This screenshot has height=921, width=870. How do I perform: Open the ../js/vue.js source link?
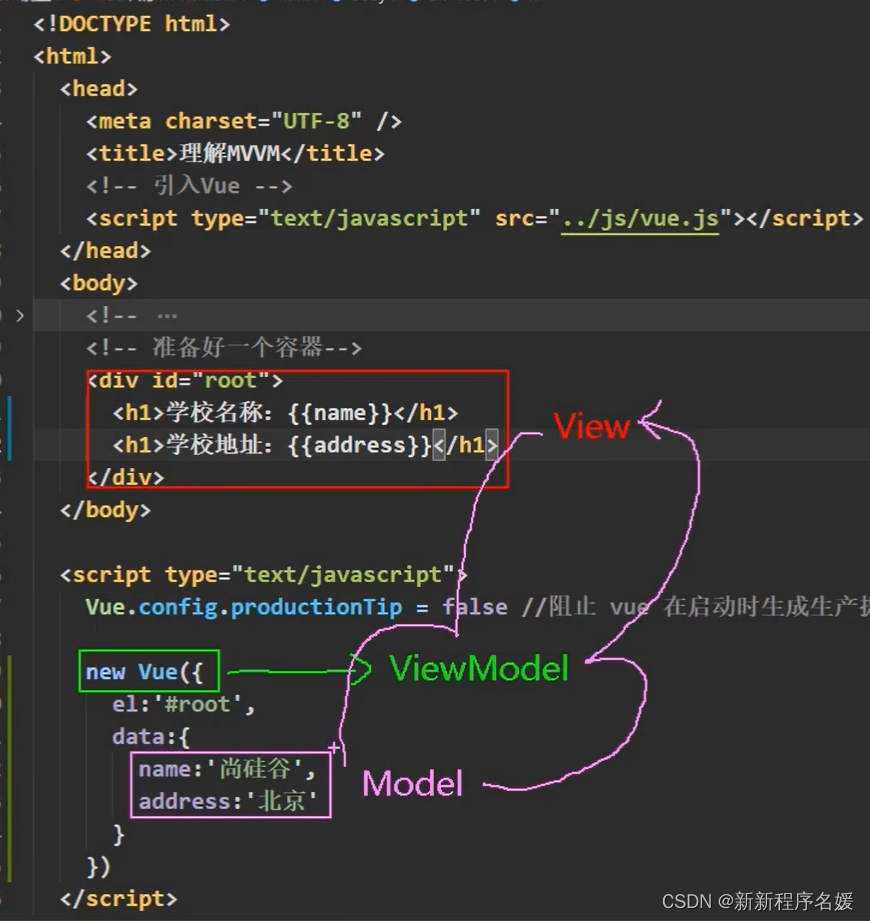pos(640,219)
